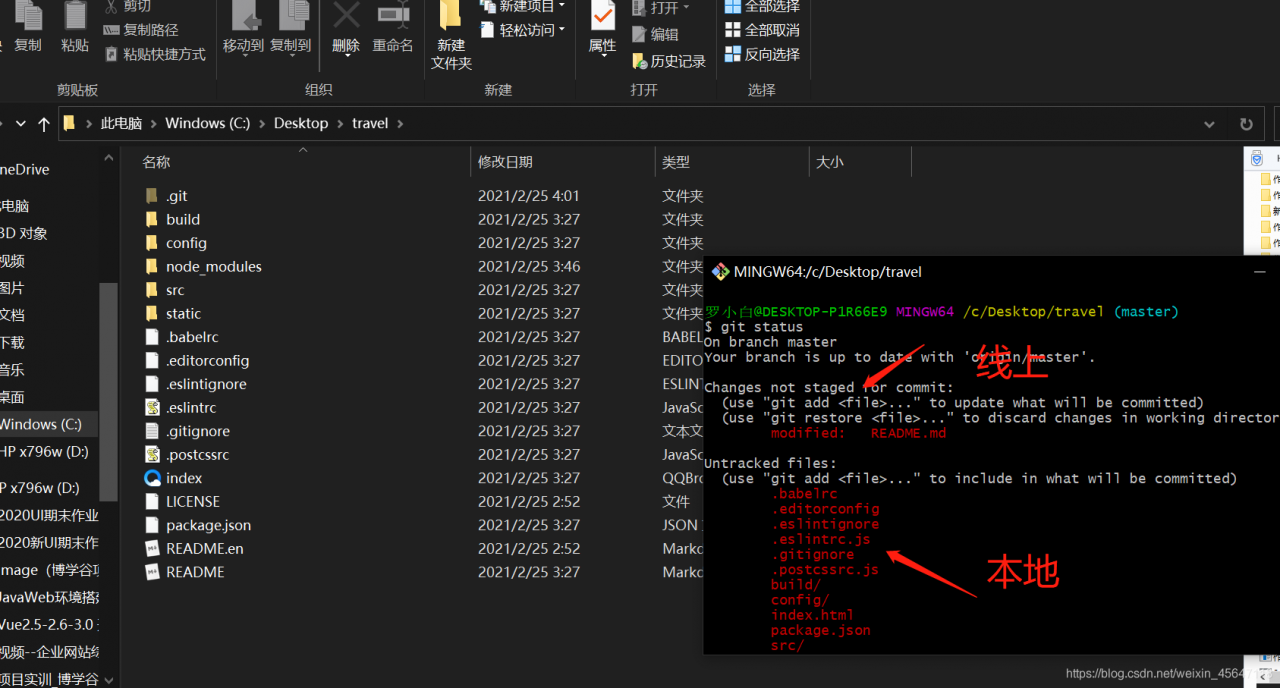
Task: Click "modified: README.md" in the terminal
Action: (858, 433)
